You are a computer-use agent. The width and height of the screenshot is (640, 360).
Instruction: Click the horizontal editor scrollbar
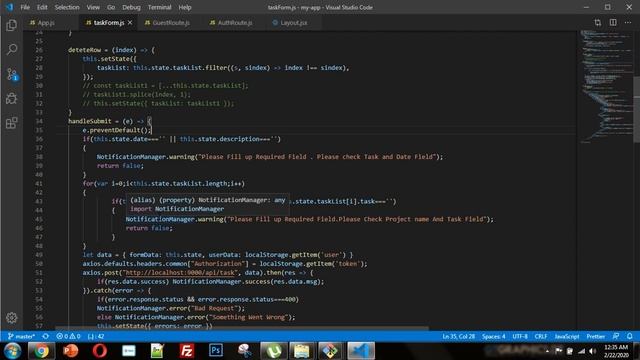pos(242,328)
